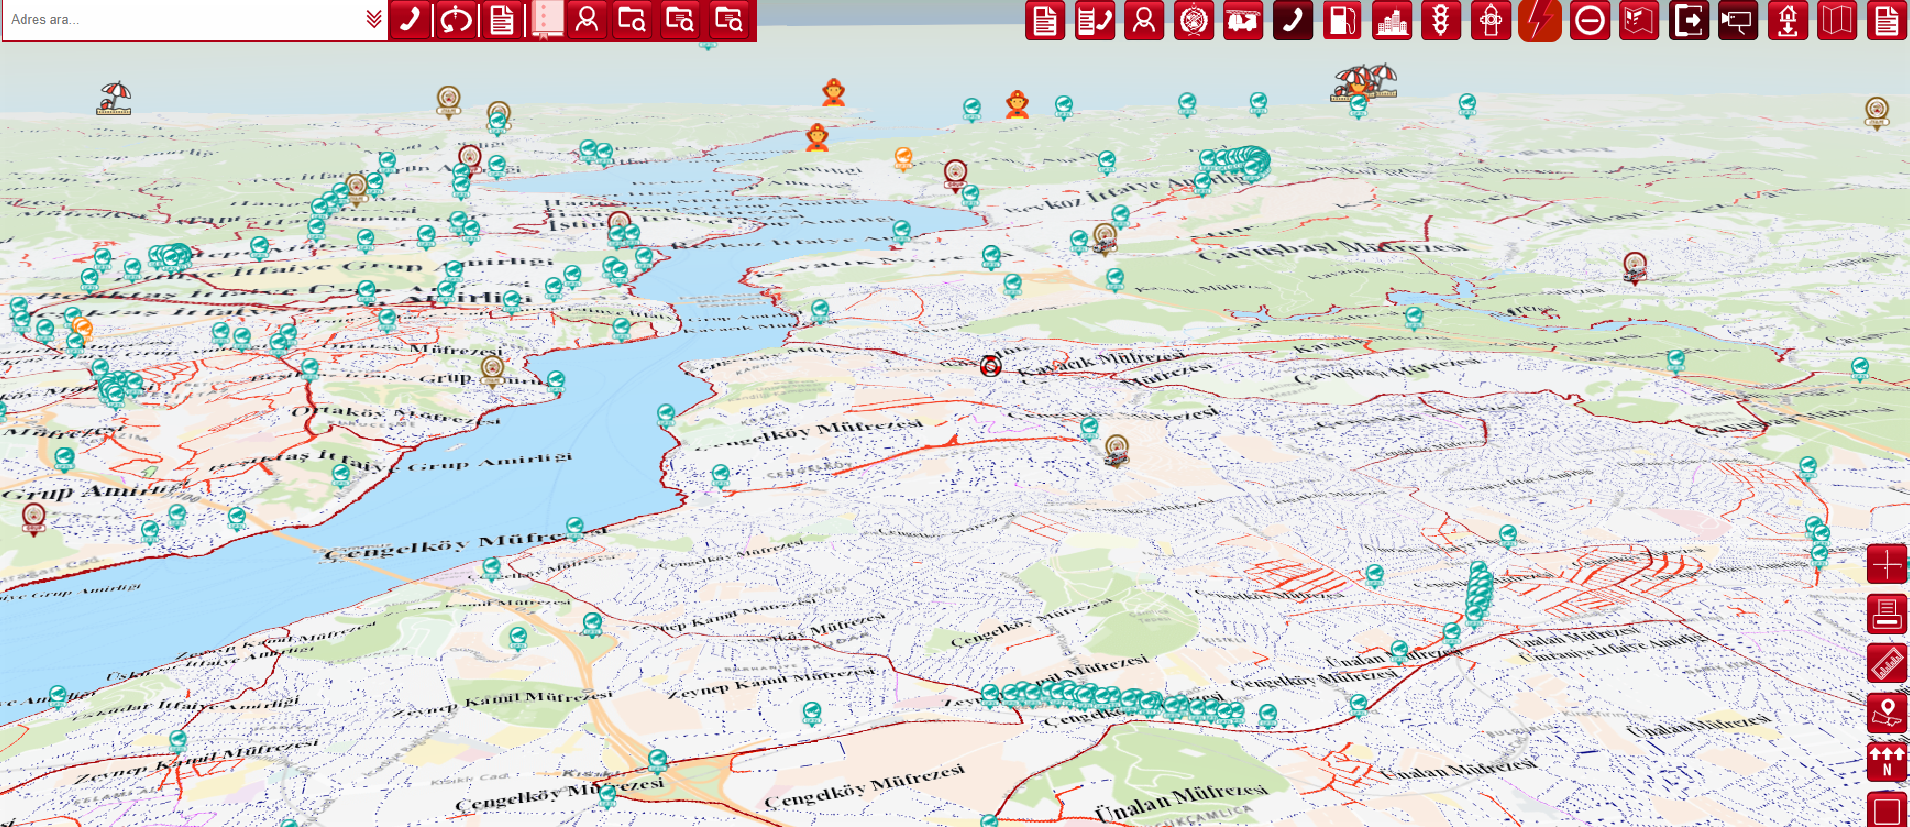Click the rotate/refresh view icon
The image size is (1910, 827).
point(456,19)
